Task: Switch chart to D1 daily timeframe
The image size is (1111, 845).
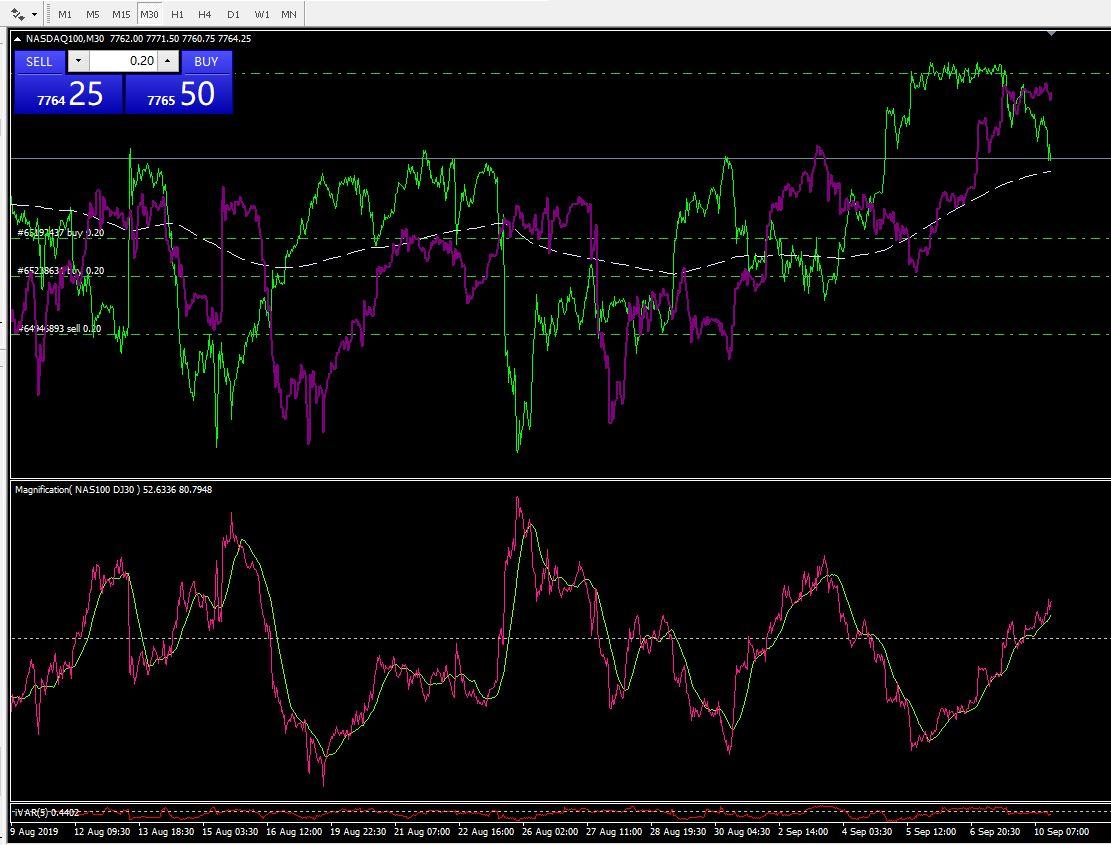Action: [233, 14]
